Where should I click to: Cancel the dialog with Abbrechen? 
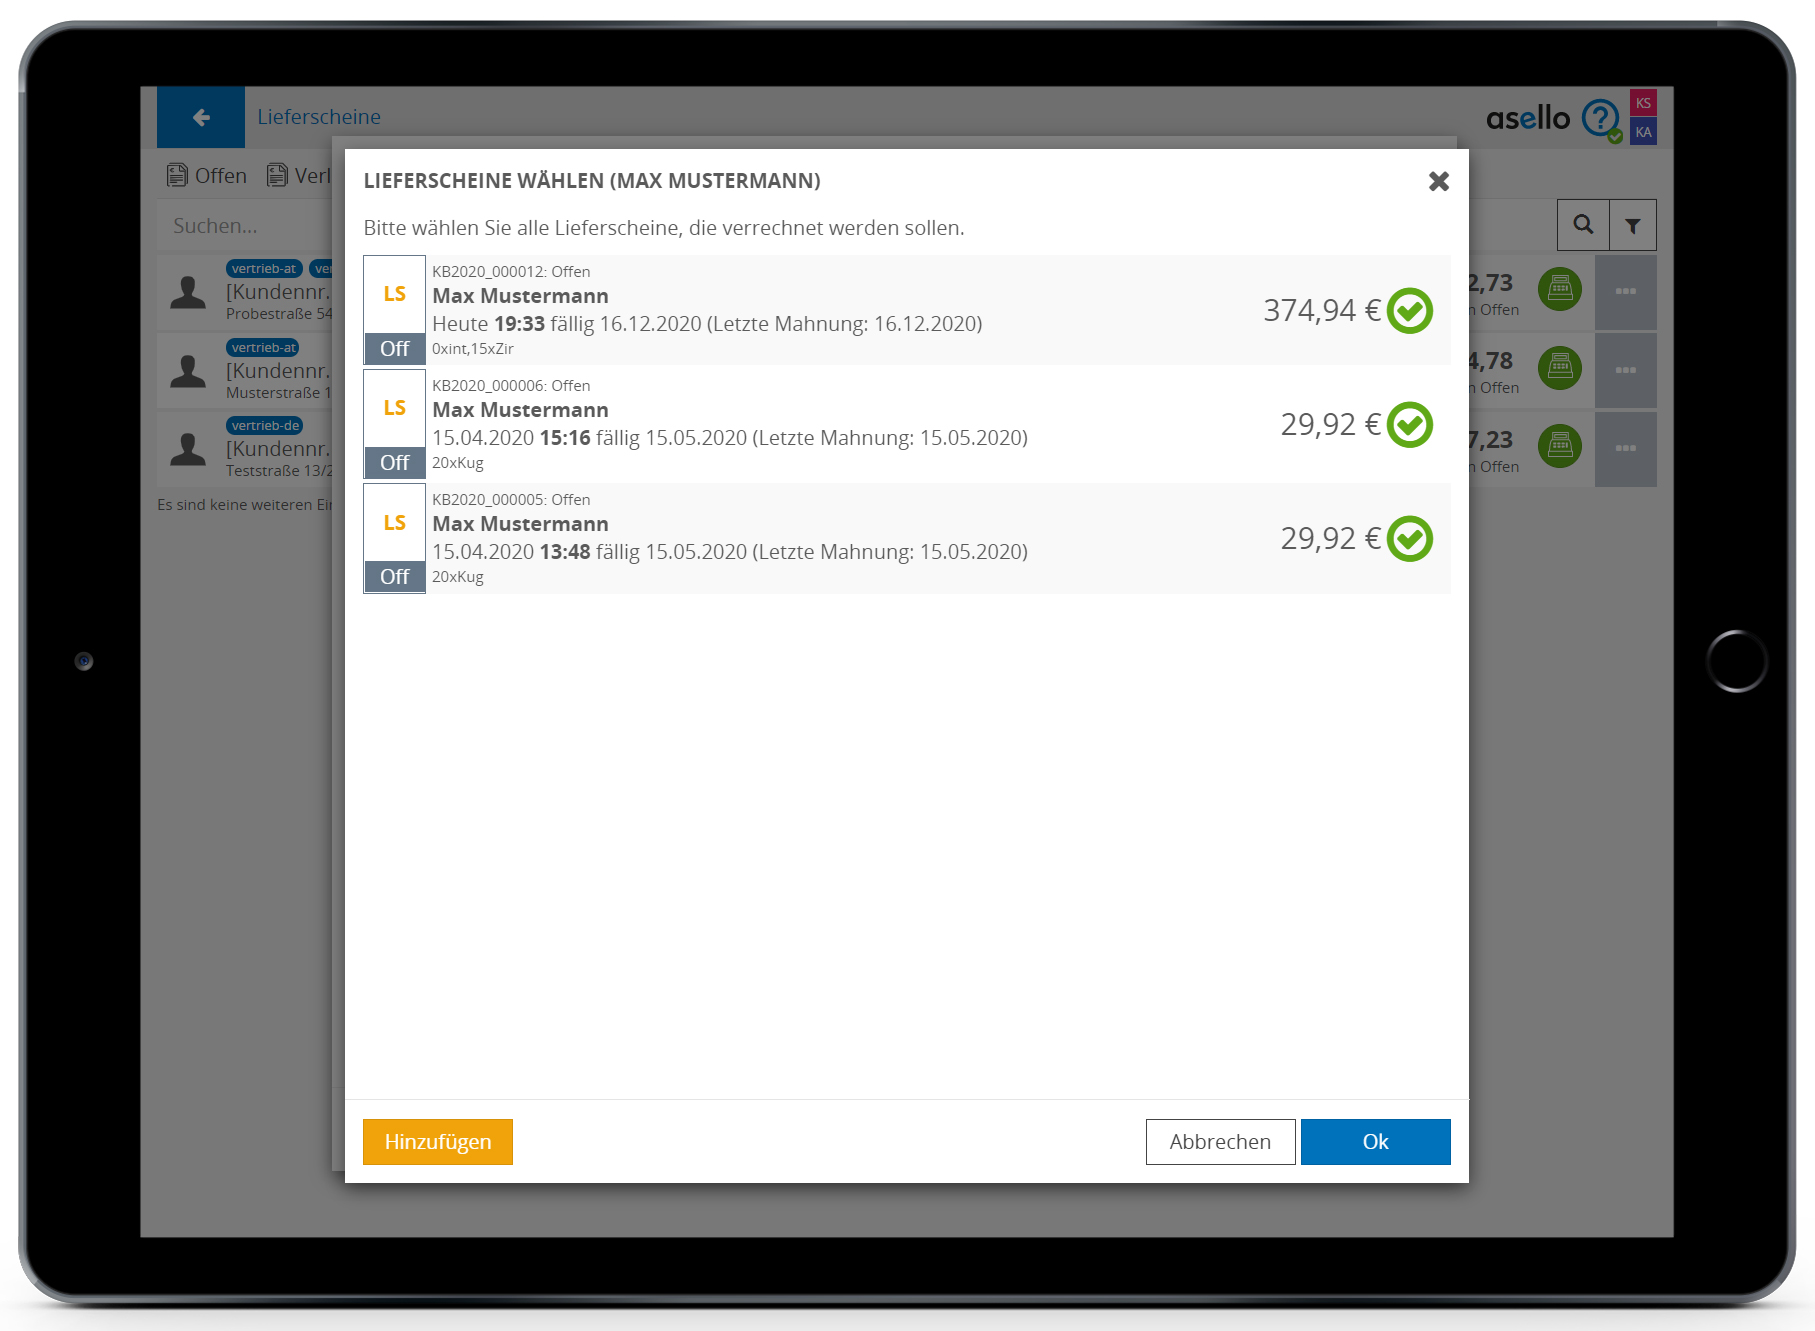point(1220,1142)
